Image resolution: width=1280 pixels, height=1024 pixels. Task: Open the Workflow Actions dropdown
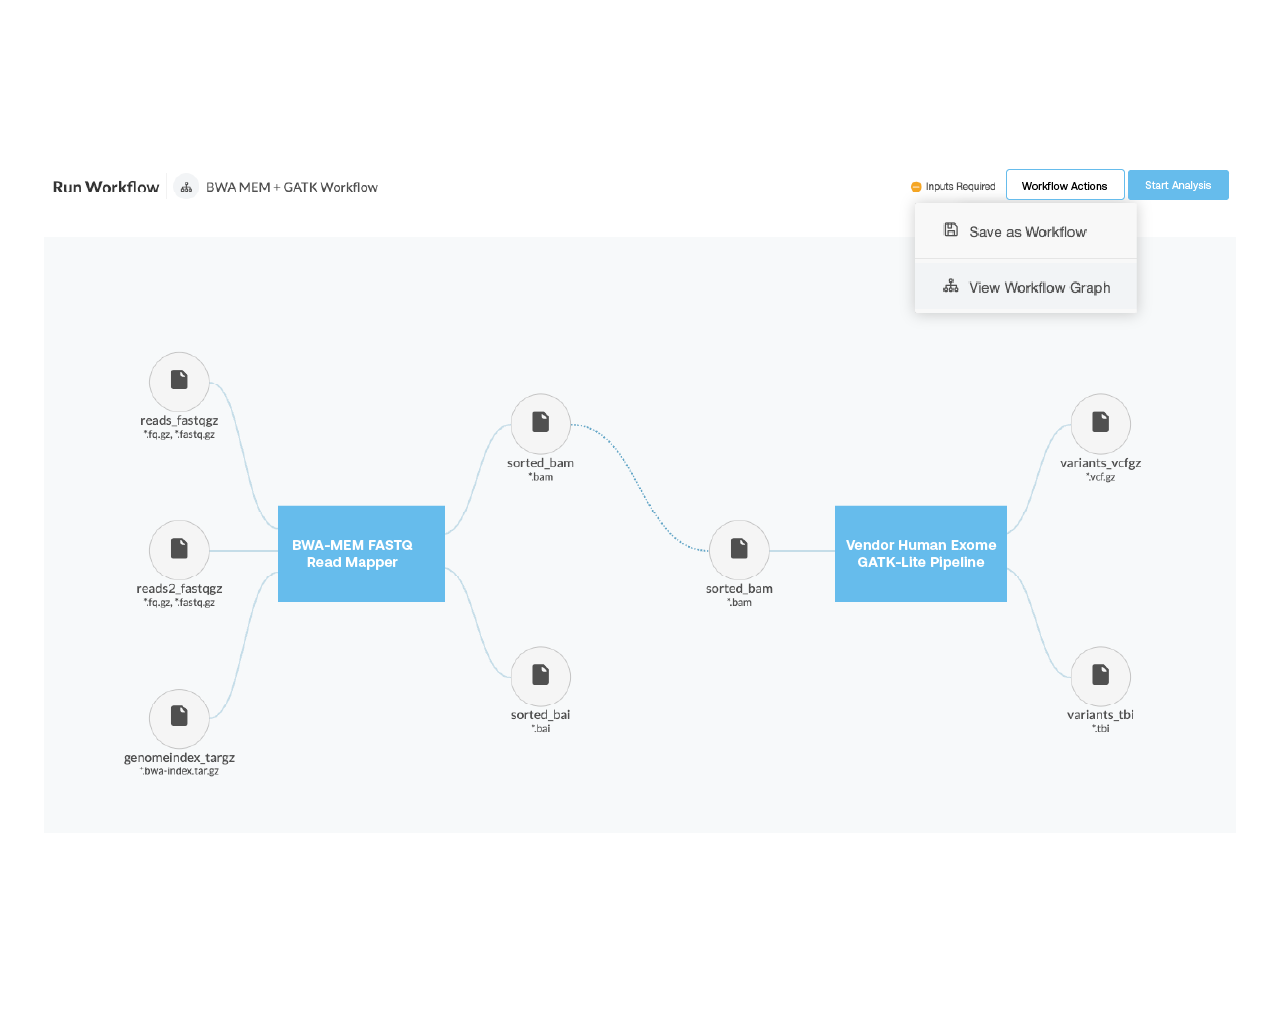[1065, 185]
